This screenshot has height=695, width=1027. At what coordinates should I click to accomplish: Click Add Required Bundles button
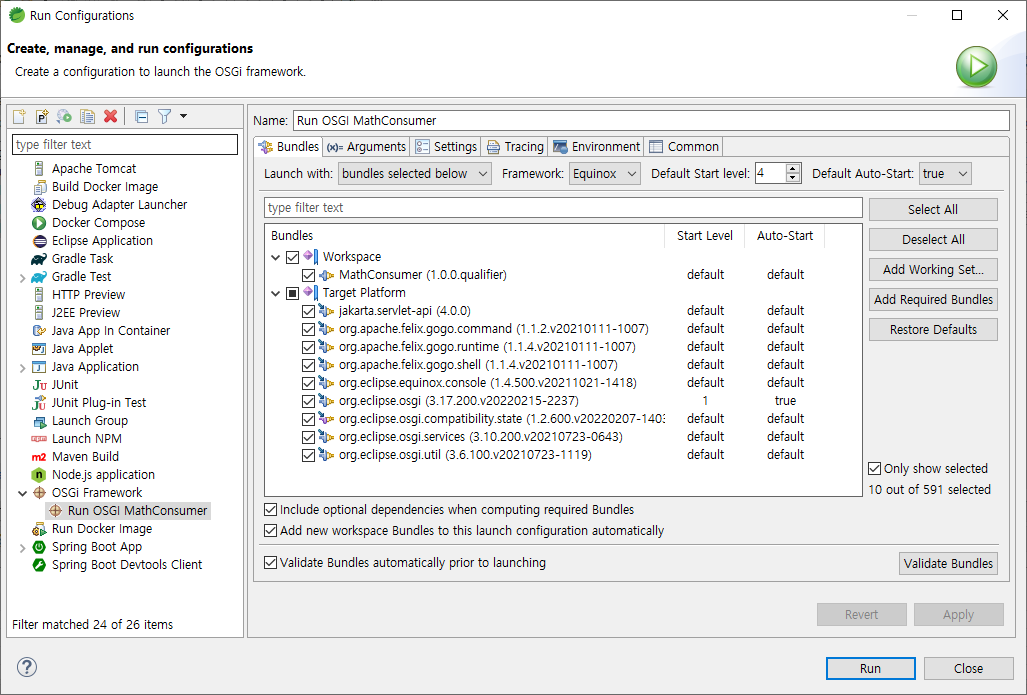click(x=933, y=300)
